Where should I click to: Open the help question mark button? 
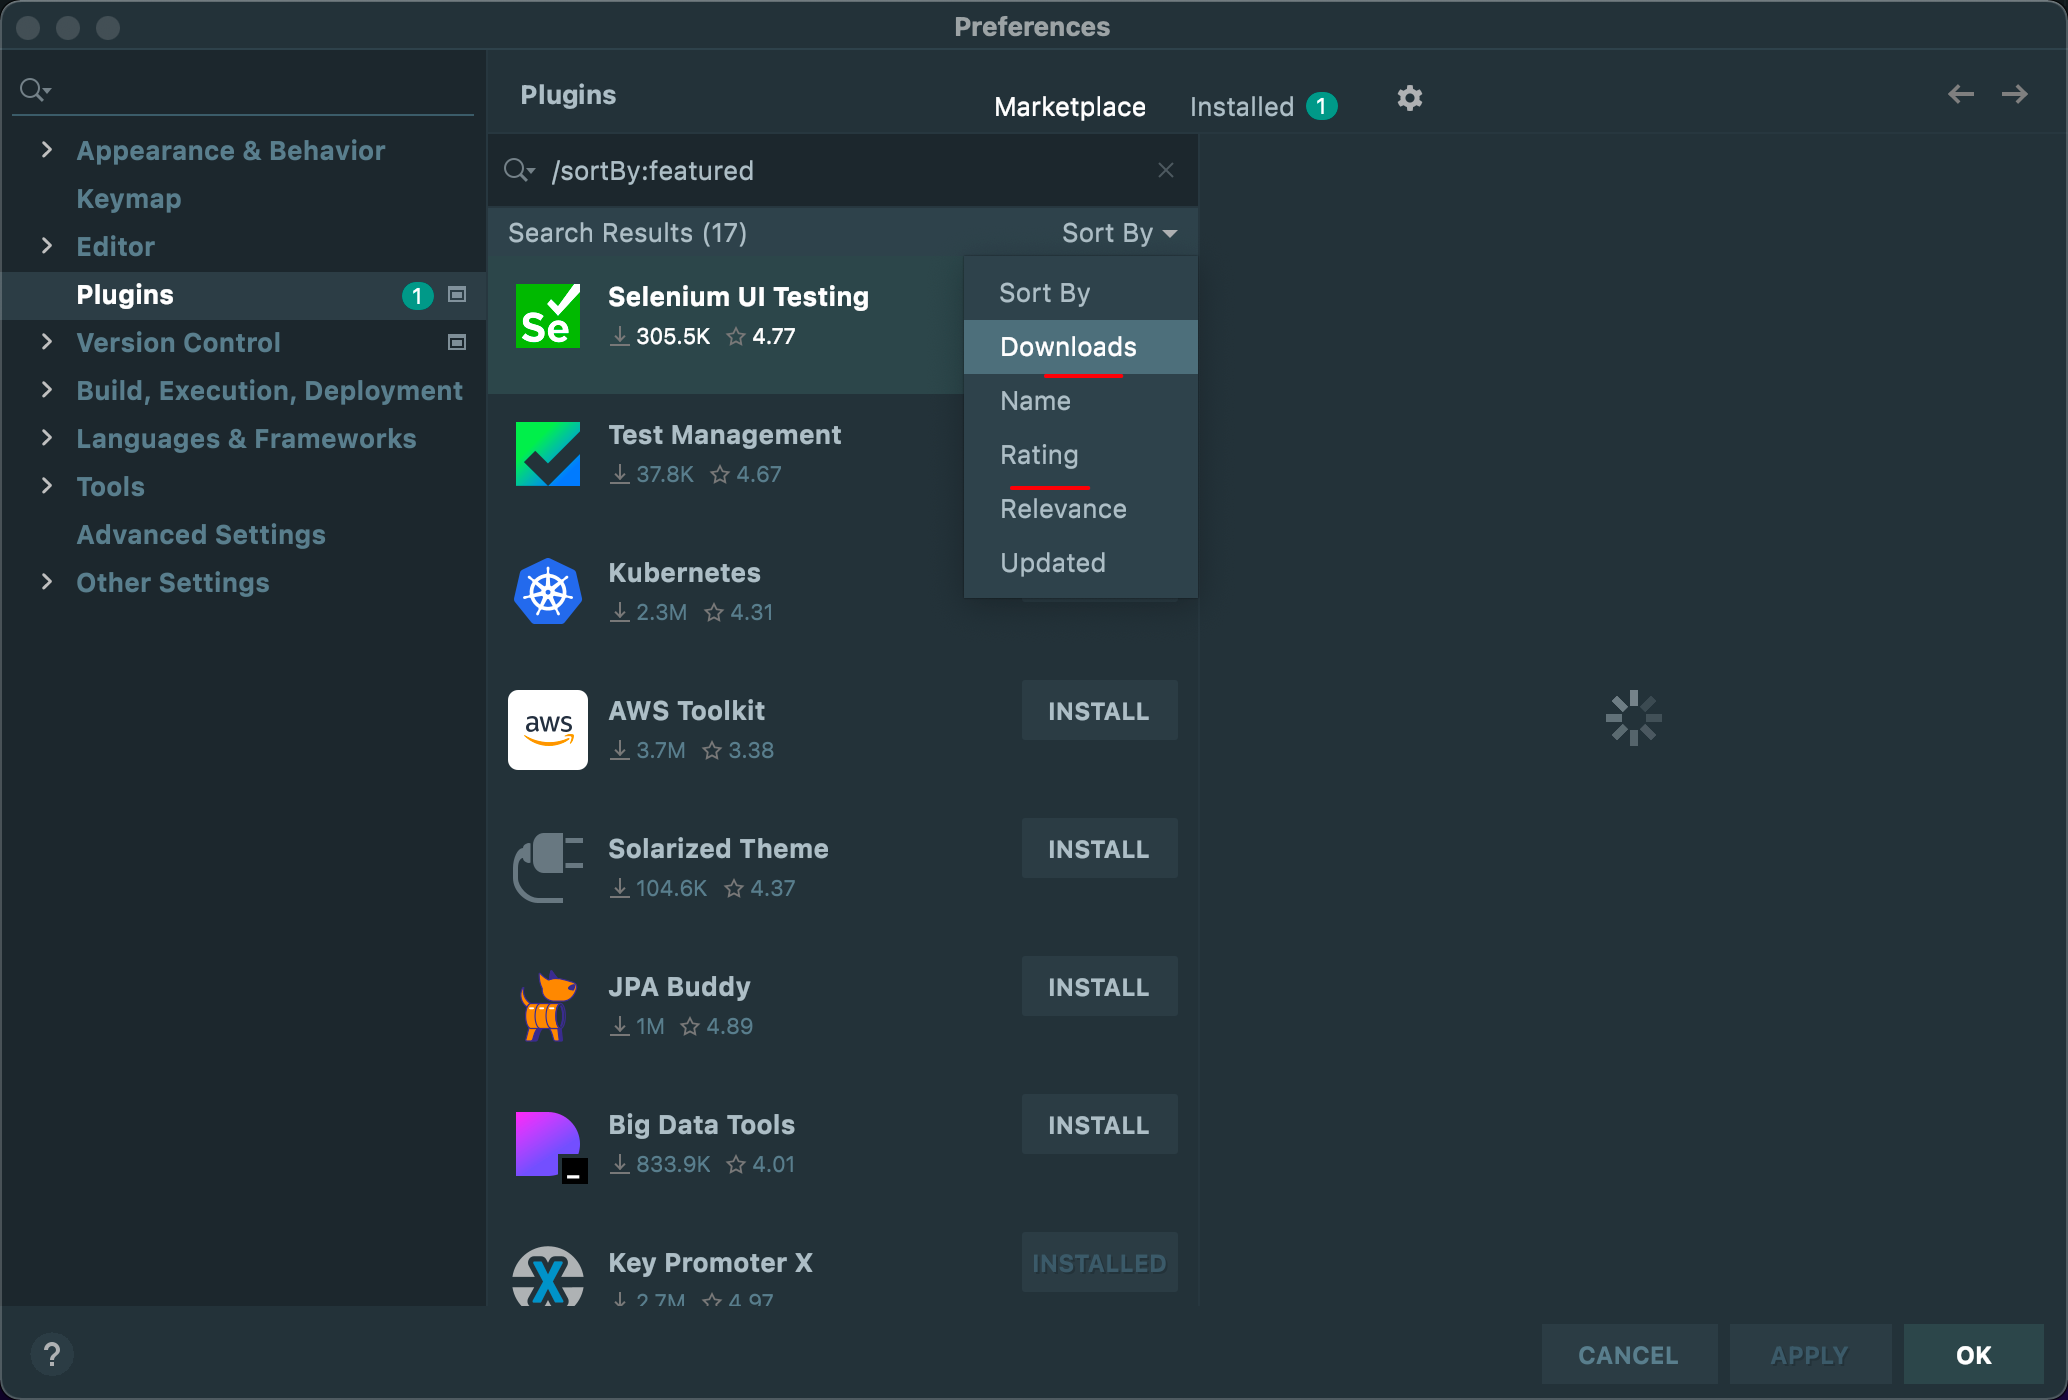click(x=52, y=1355)
